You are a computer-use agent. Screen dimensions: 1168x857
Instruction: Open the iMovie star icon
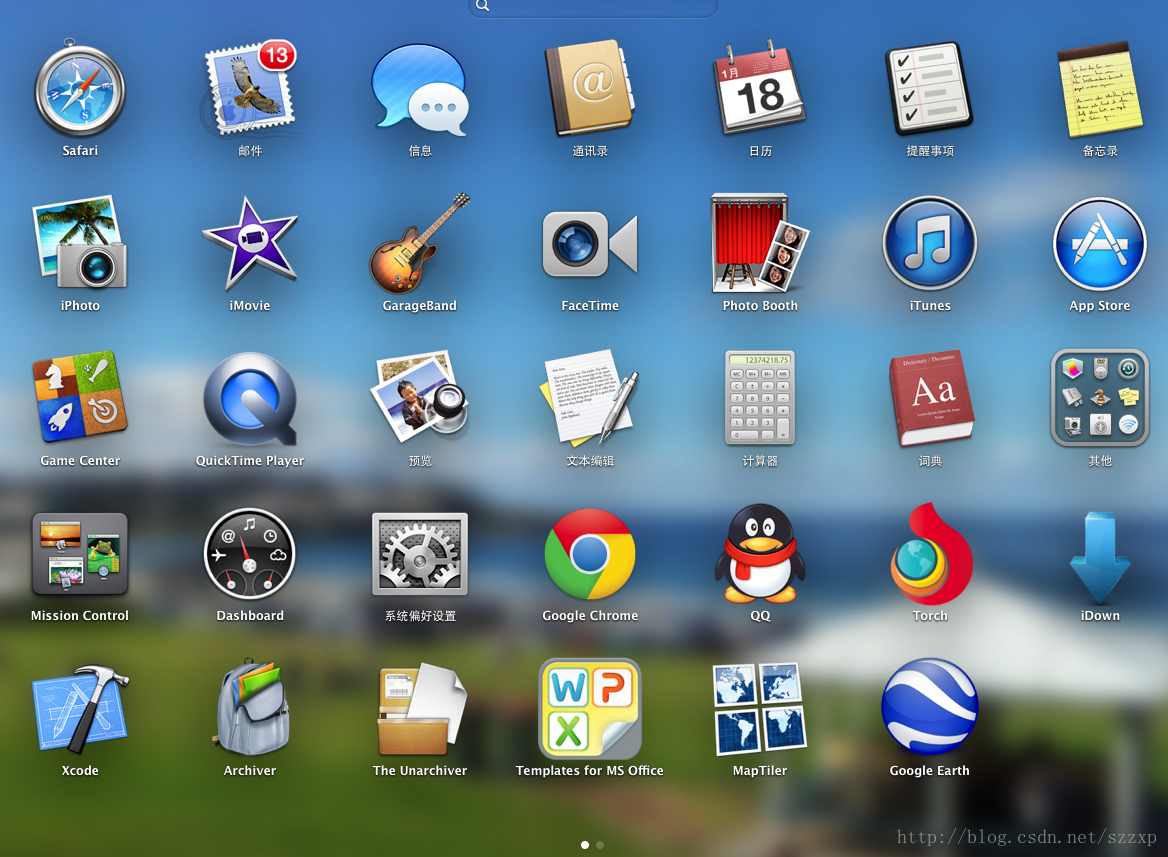tap(250, 243)
